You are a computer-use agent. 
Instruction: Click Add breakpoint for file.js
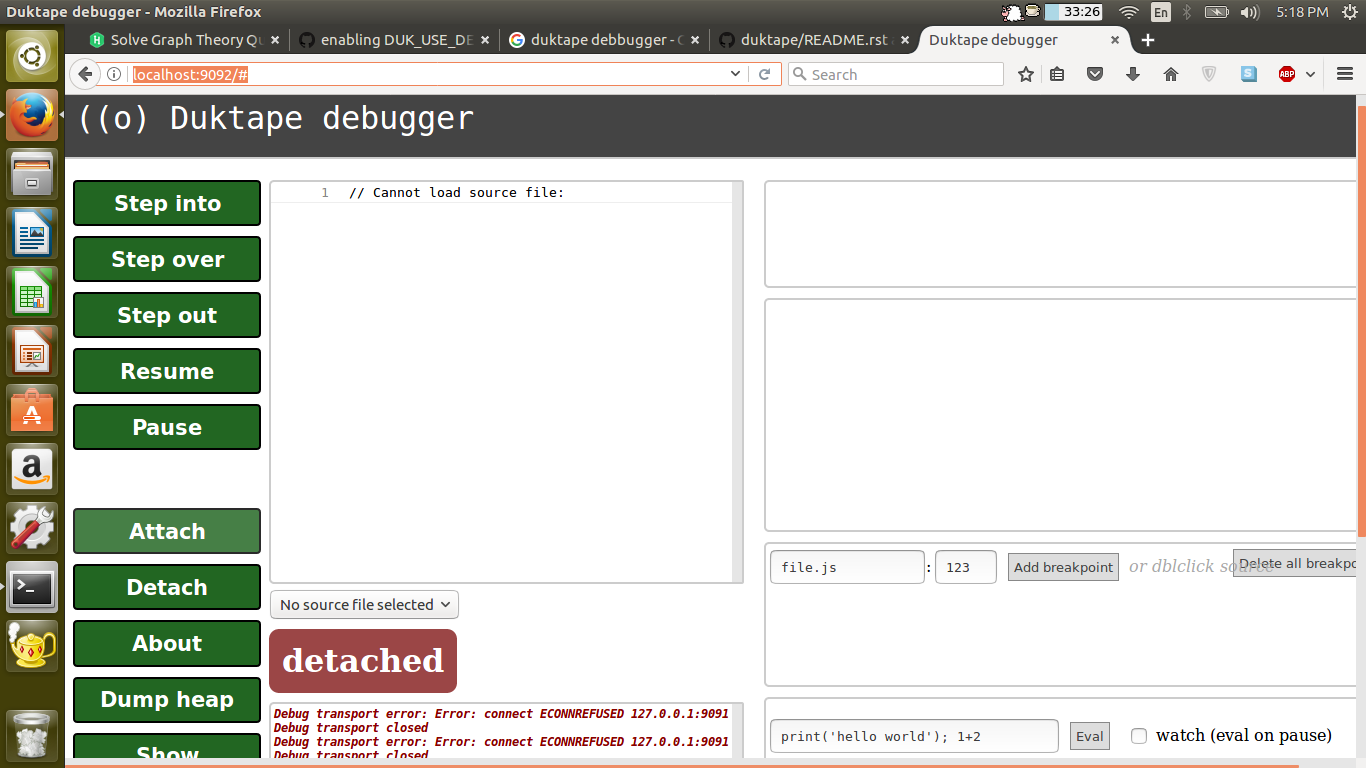[x=1063, y=566]
